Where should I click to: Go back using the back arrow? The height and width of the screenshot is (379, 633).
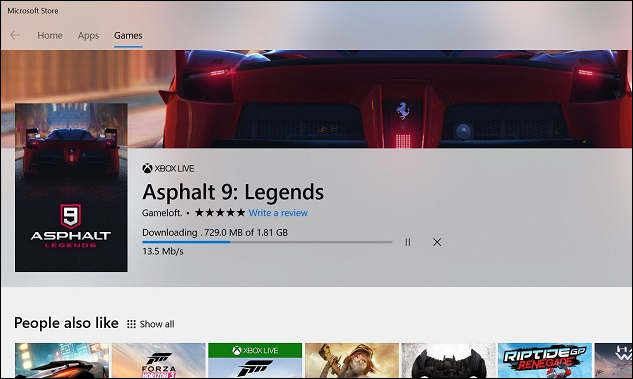point(15,36)
